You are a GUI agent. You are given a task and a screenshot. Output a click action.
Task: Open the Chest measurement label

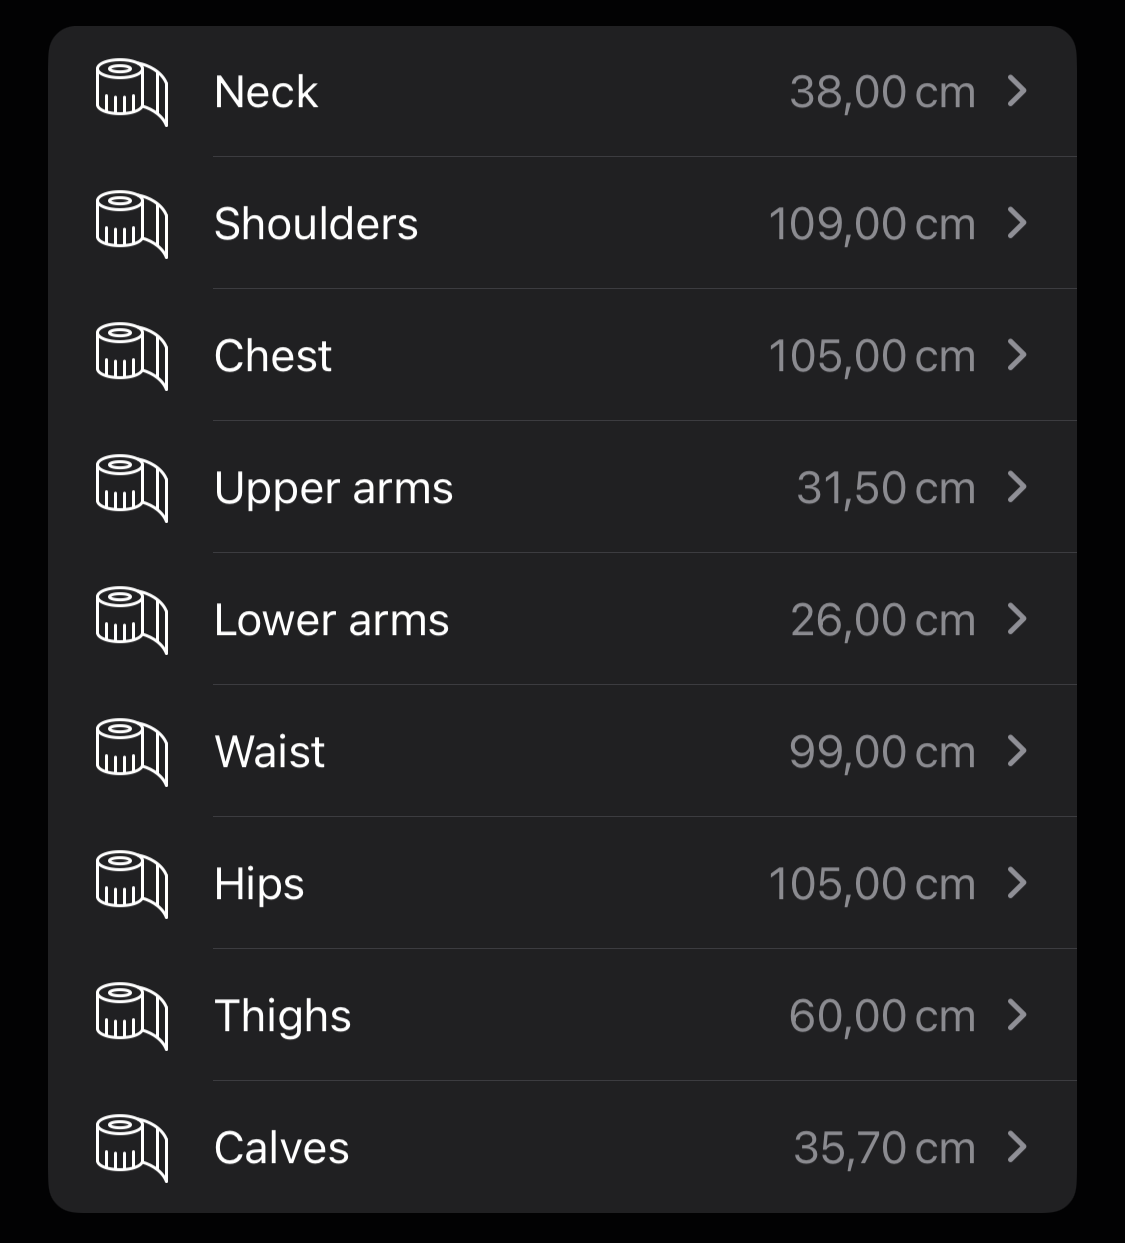(x=273, y=356)
